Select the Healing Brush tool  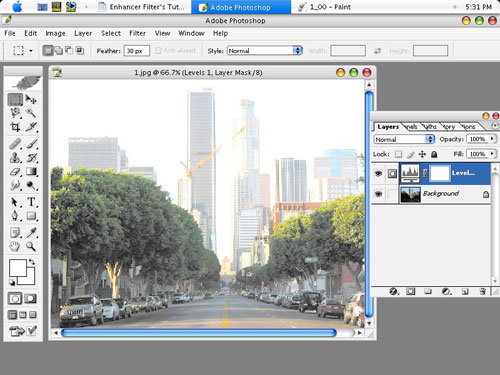click(15, 144)
